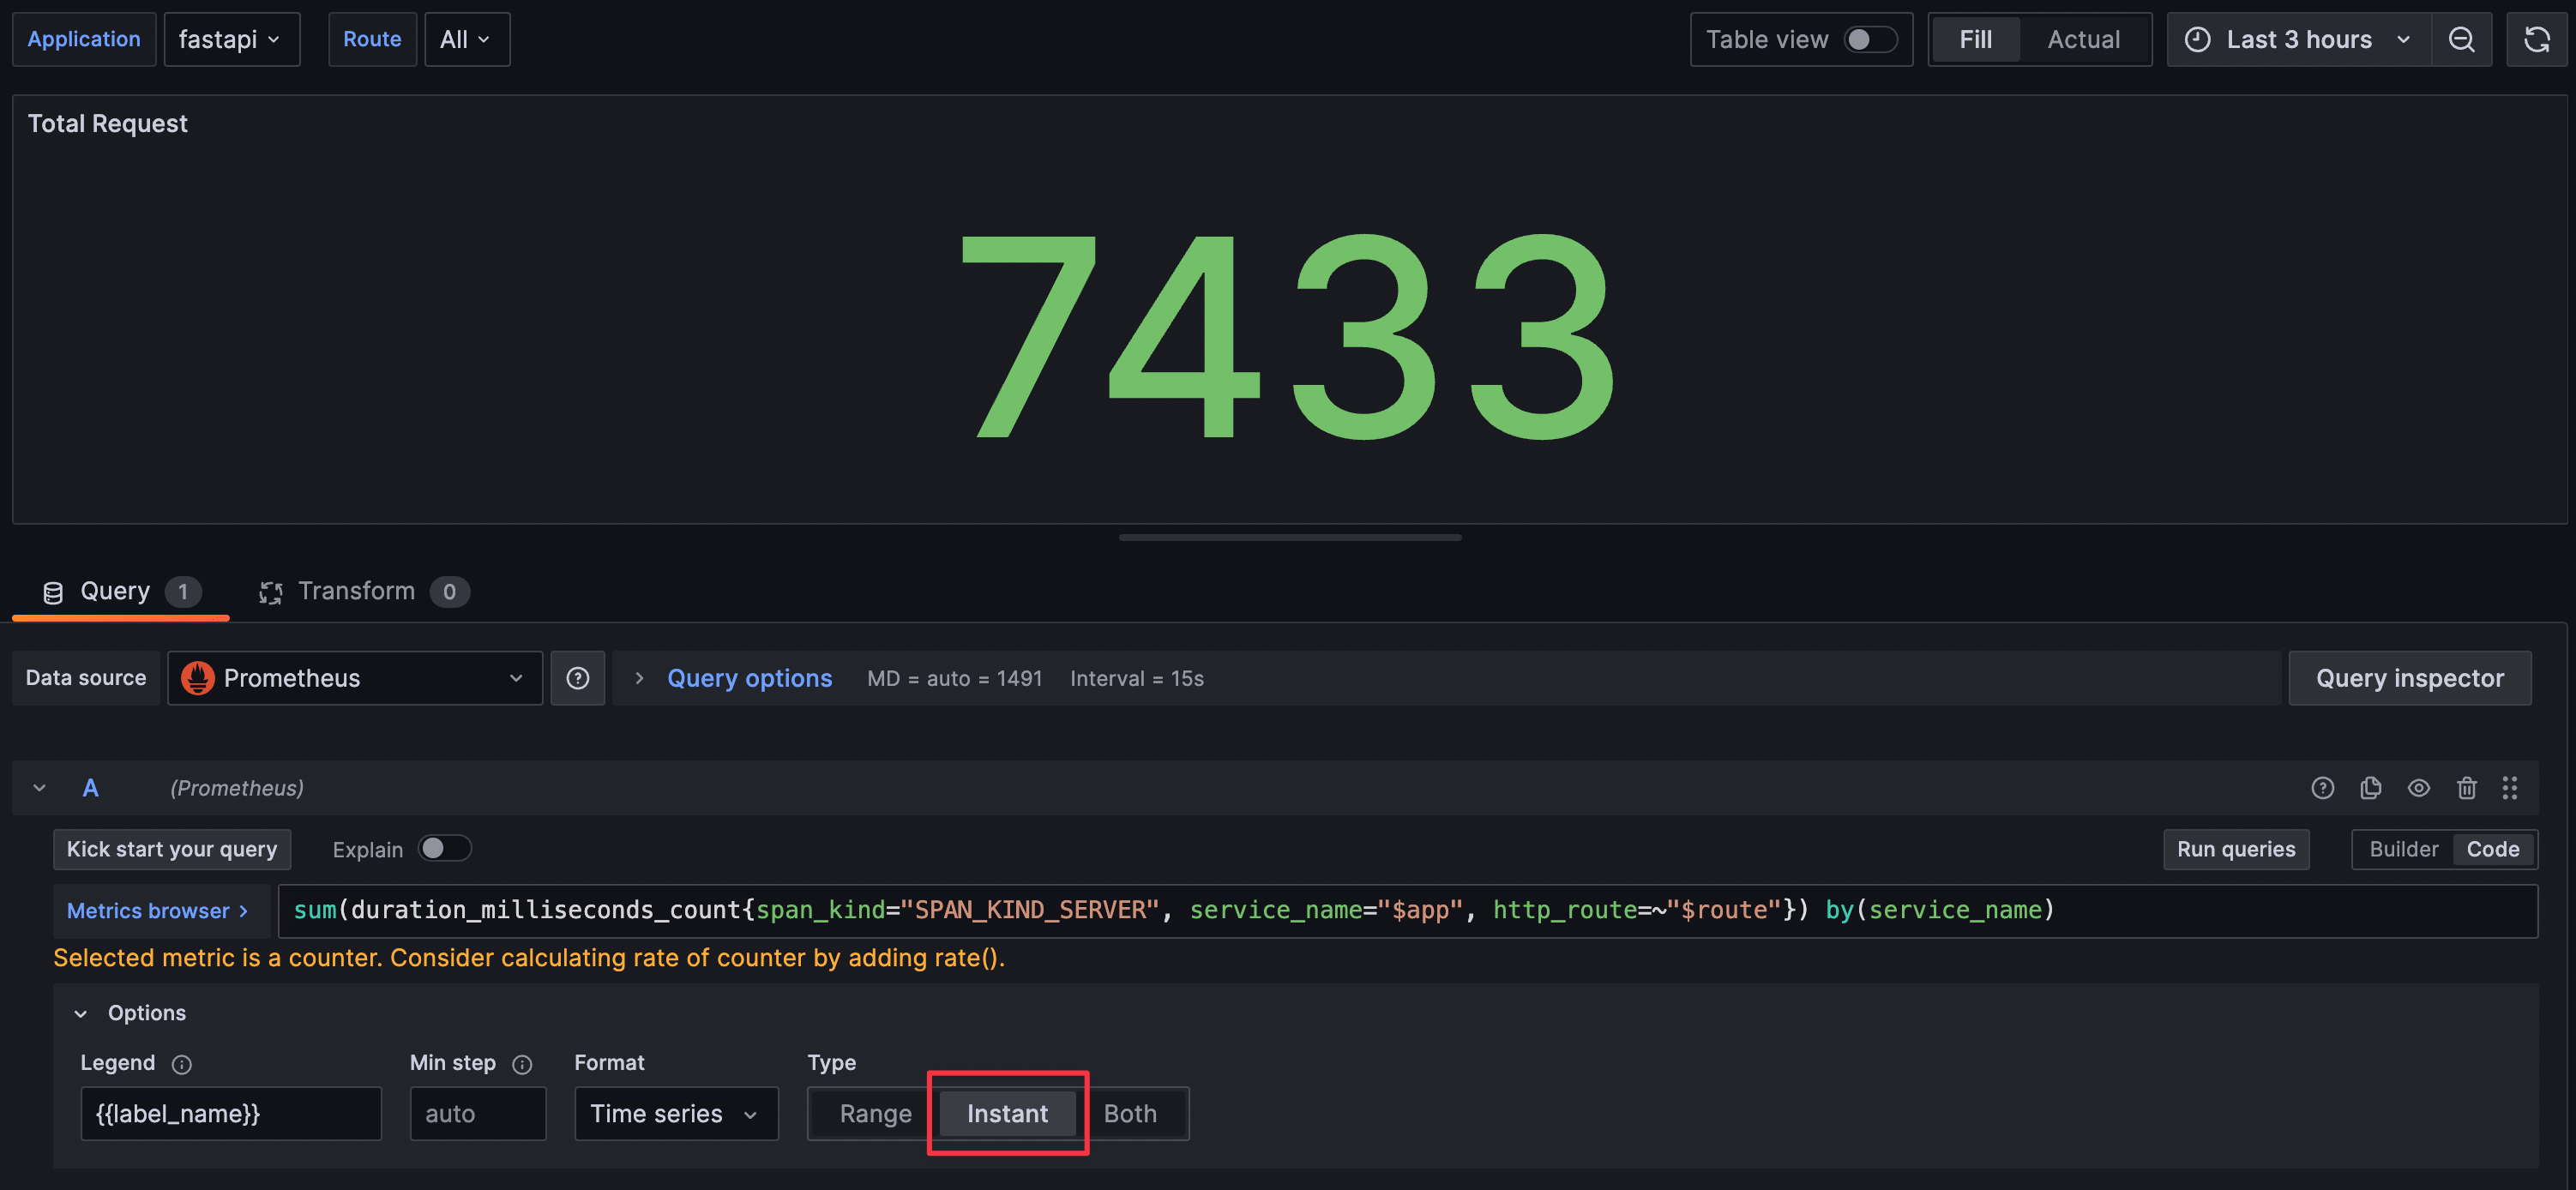Viewport: 2576px width, 1190px height.
Task: Open the Prometheus data source dropdown
Action: point(354,678)
